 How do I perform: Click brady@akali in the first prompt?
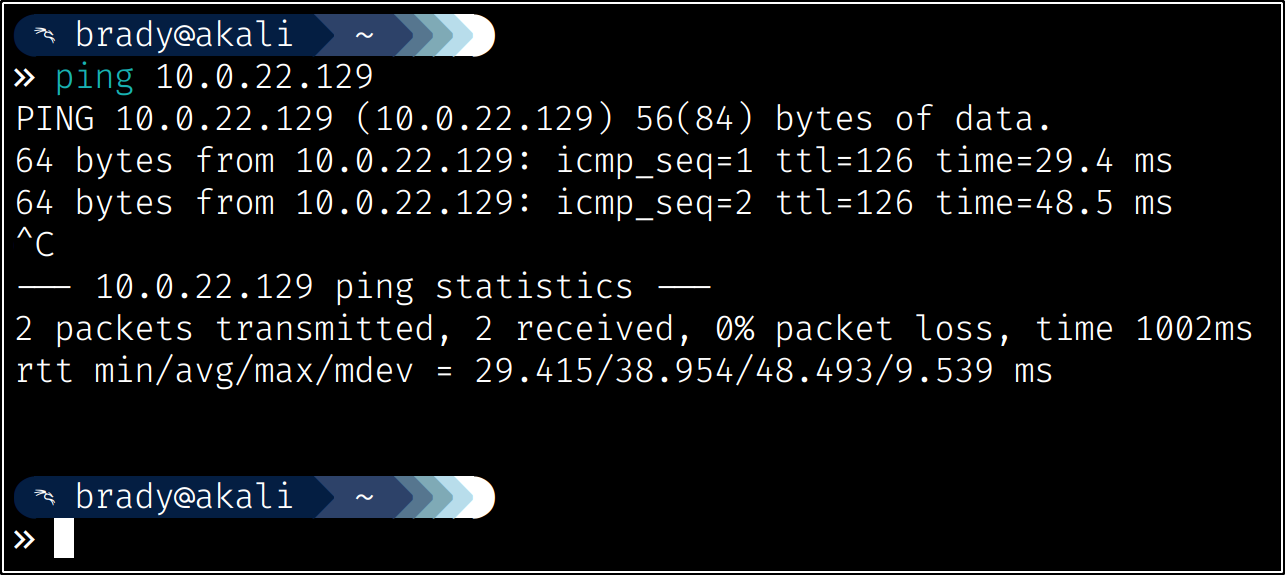(x=184, y=37)
